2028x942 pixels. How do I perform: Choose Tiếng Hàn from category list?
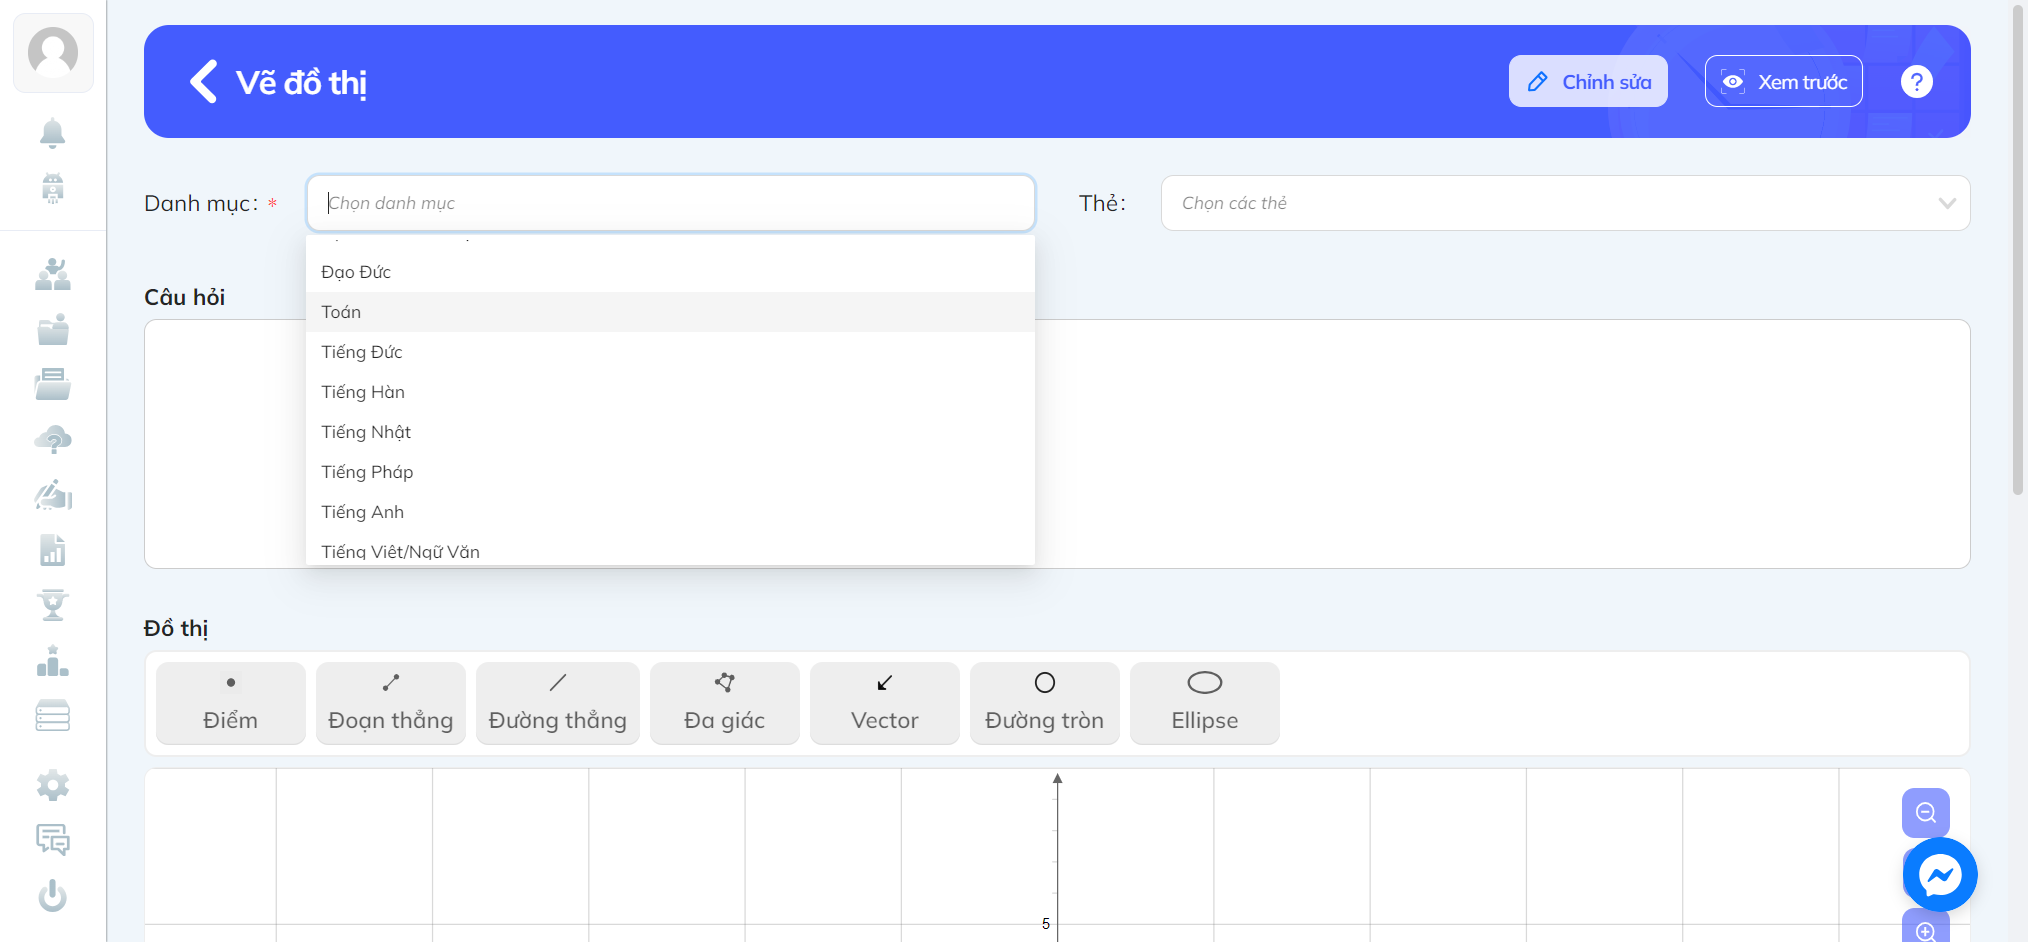pos(670,392)
